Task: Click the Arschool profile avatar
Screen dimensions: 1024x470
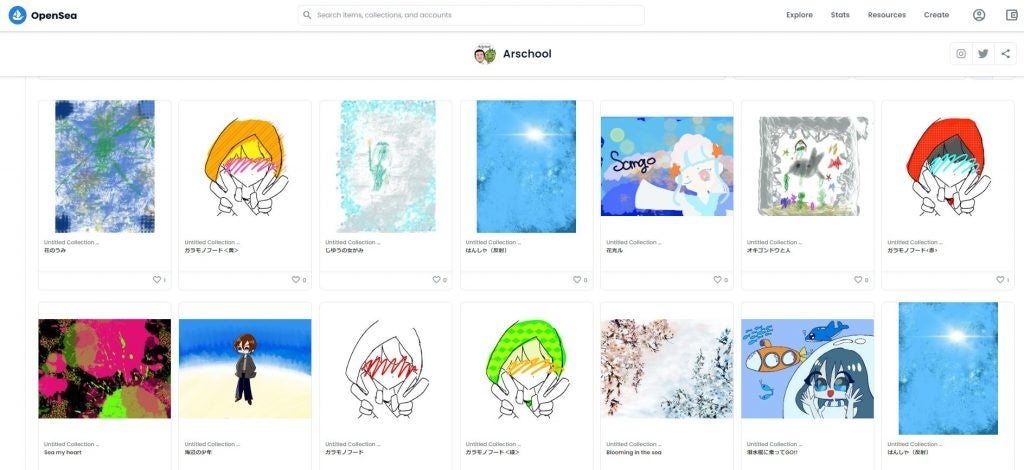Action: tap(485, 54)
